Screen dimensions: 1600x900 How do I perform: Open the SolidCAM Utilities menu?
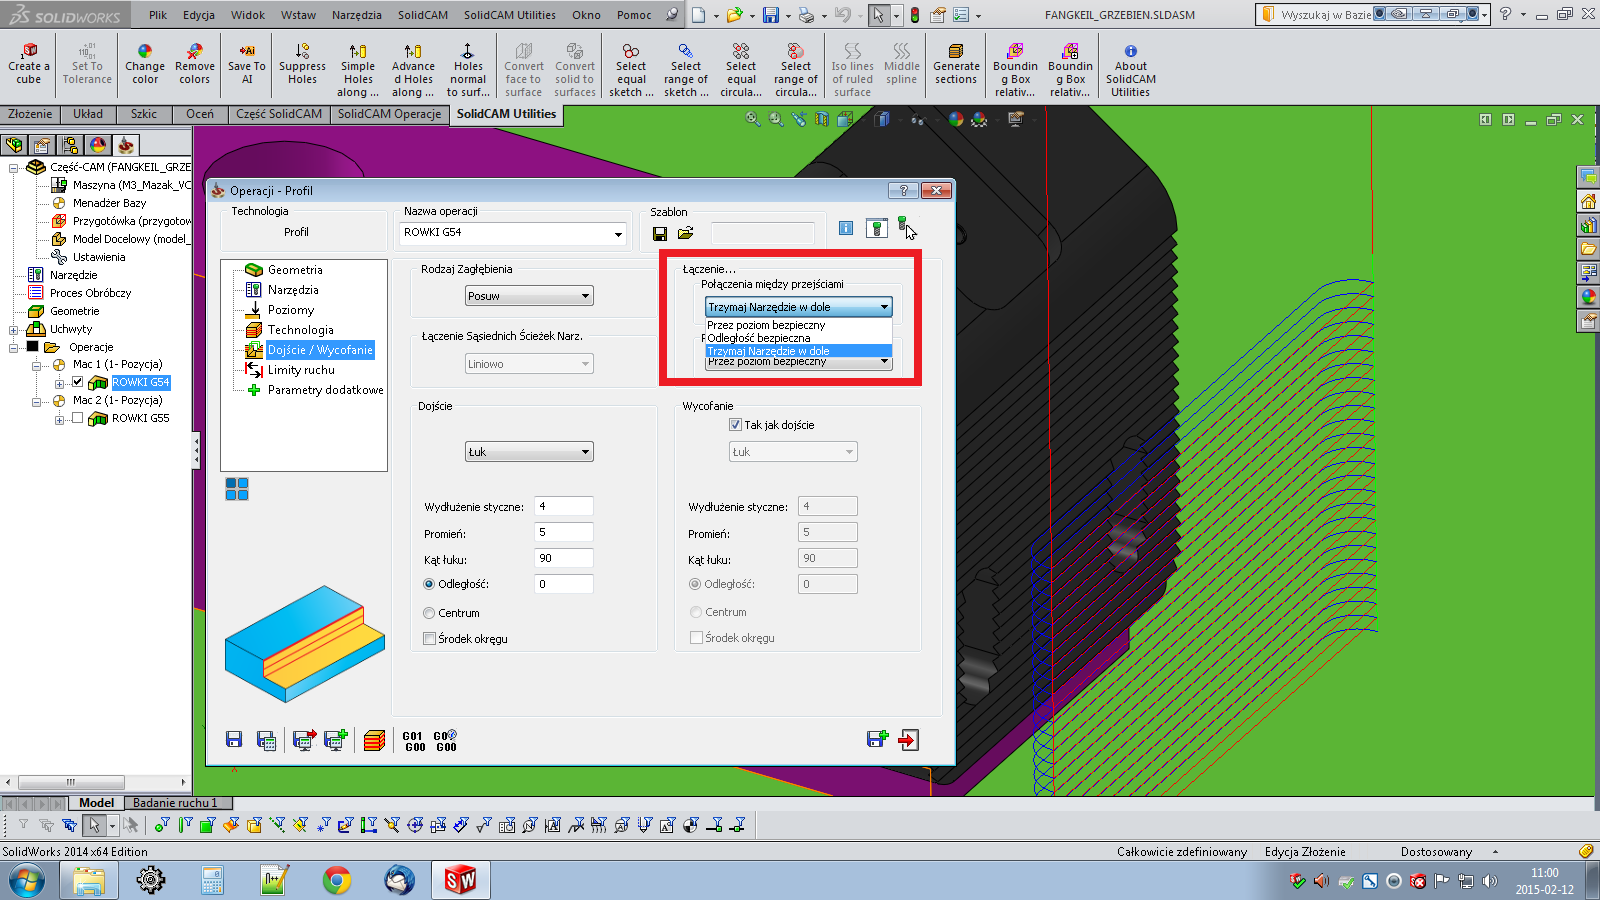(x=509, y=15)
